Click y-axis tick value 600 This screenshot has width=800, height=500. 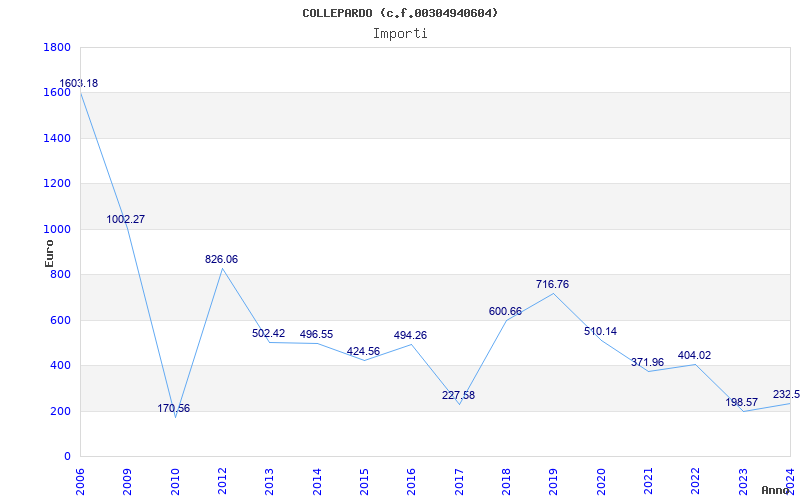click(60, 320)
